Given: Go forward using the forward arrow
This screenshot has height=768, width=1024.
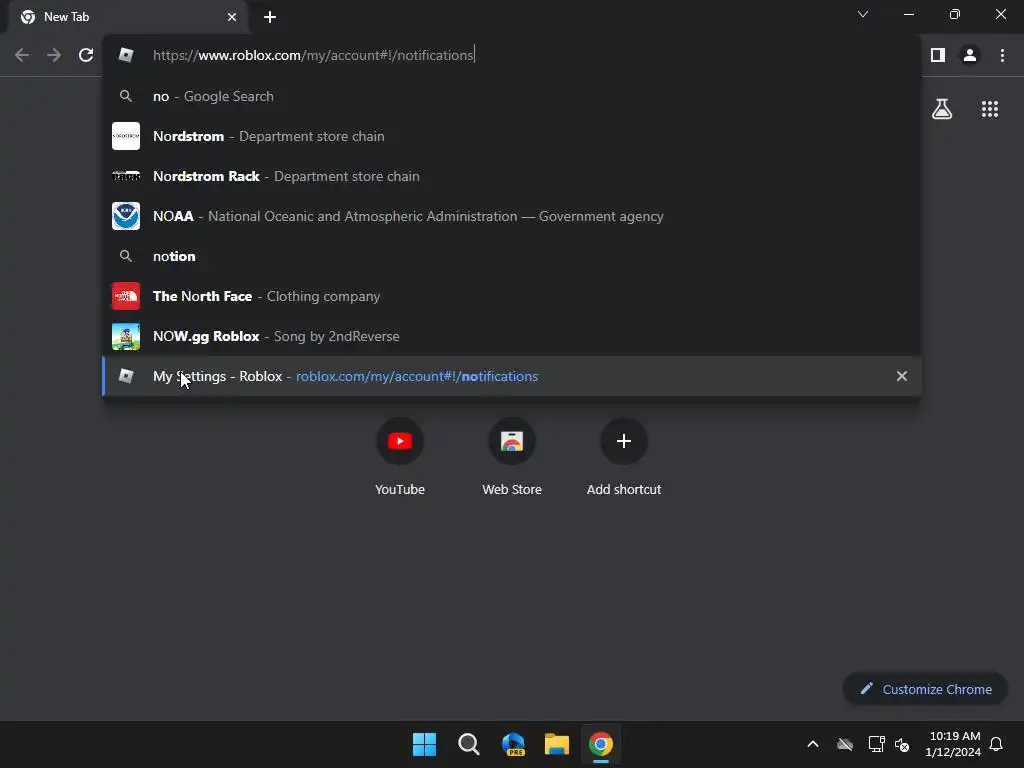Looking at the screenshot, I should [x=54, y=55].
